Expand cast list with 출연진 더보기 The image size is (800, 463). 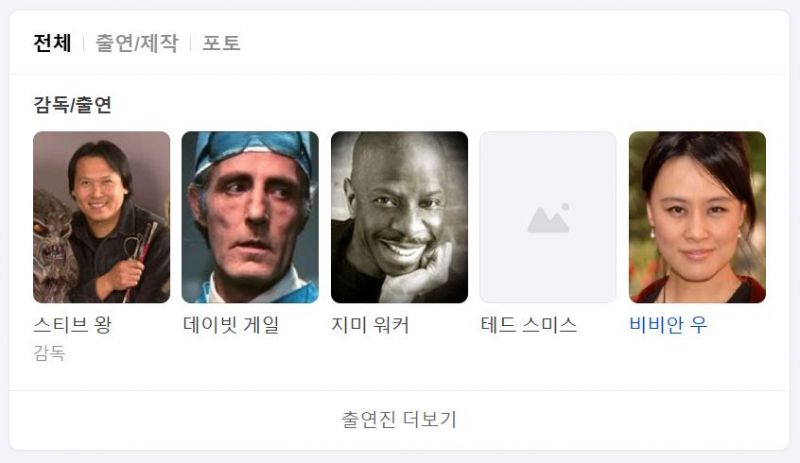click(x=399, y=420)
